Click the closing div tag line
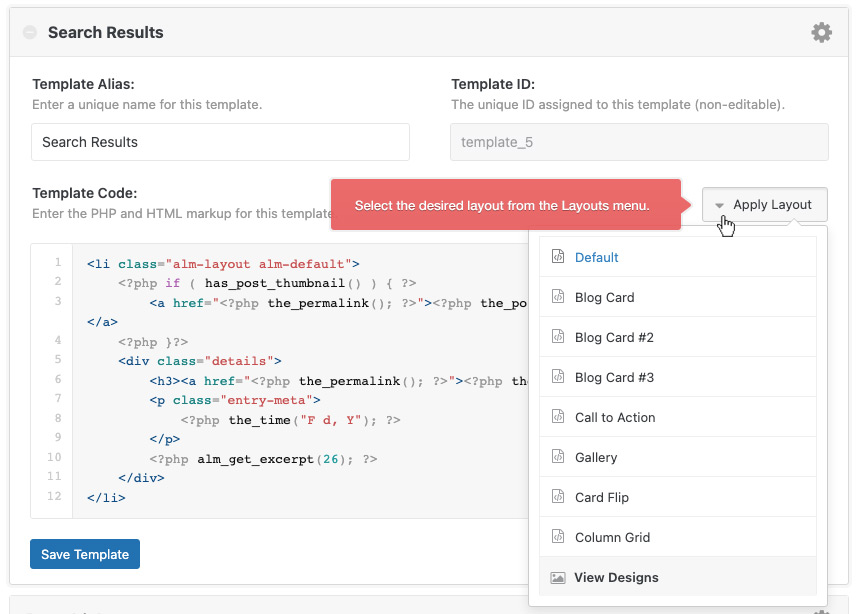Image resolution: width=857 pixels, height=614 pixels. 141,478
